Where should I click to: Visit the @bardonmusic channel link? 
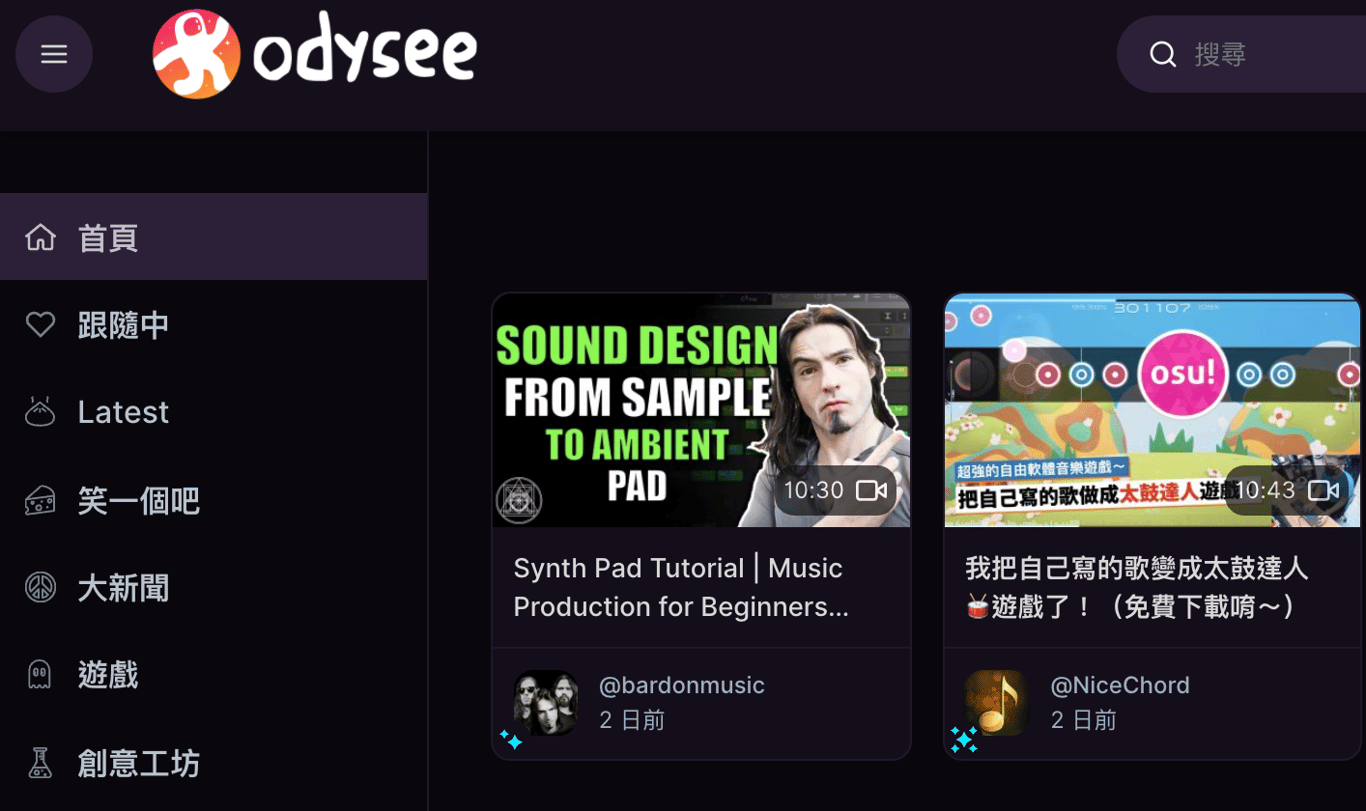click(x=681, y=685)
